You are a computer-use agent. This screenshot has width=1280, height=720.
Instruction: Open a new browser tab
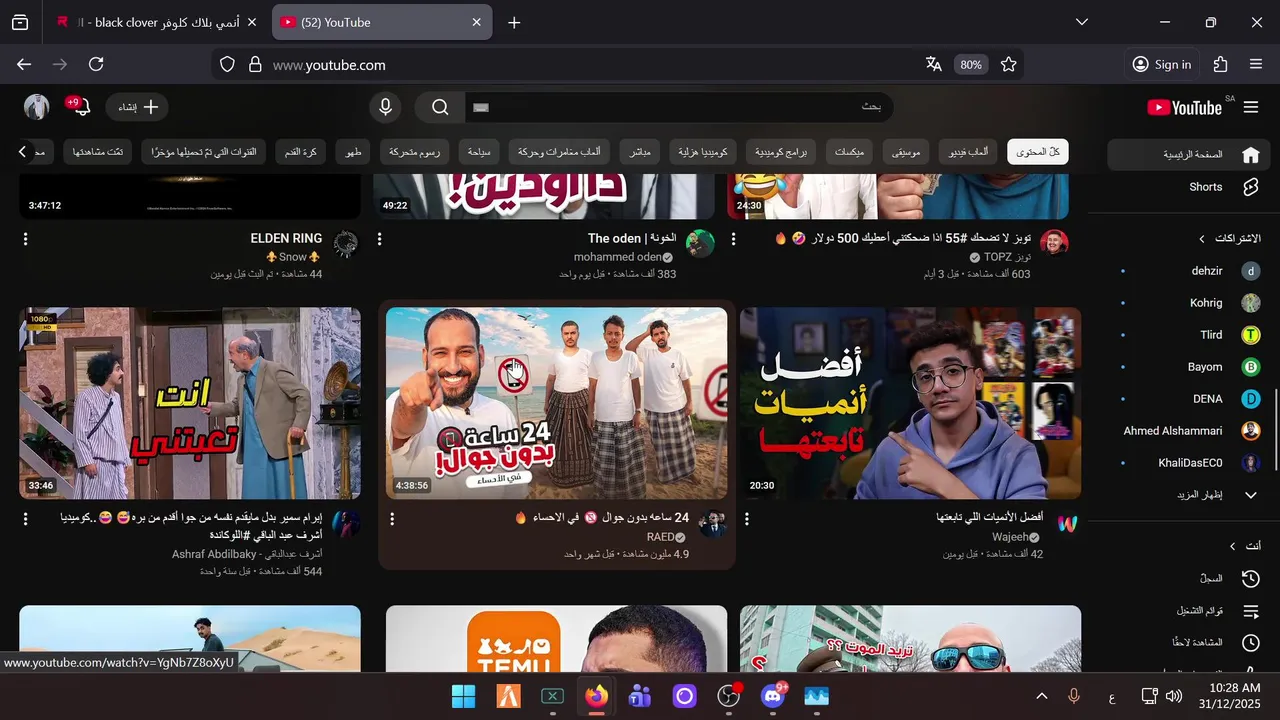coord(514,22)
